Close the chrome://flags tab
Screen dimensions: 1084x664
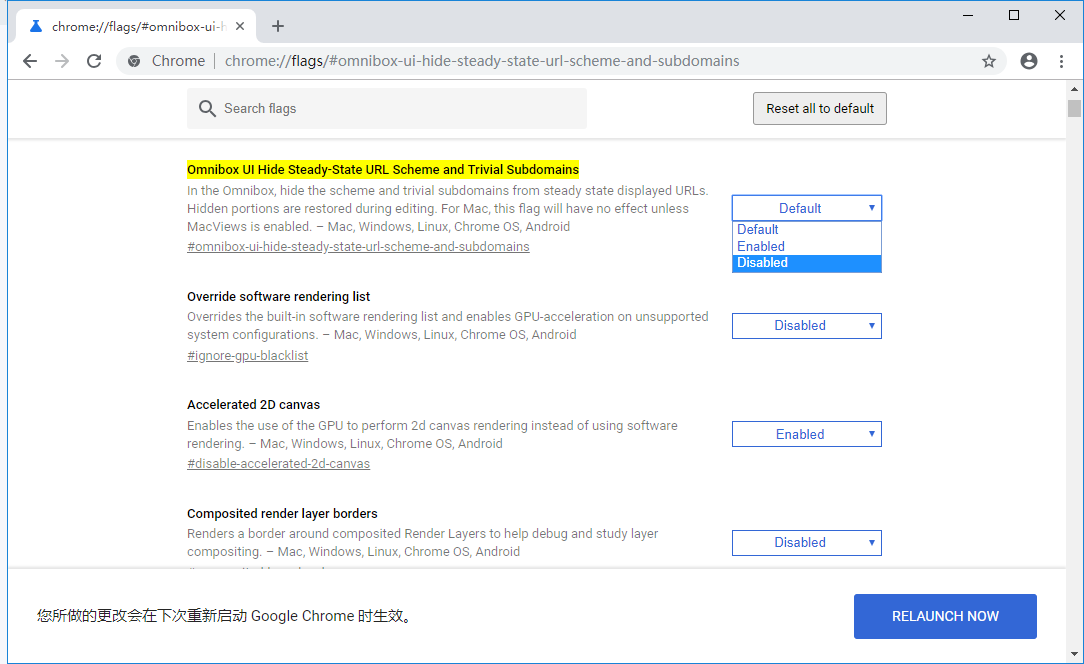[x=240, y=26]
